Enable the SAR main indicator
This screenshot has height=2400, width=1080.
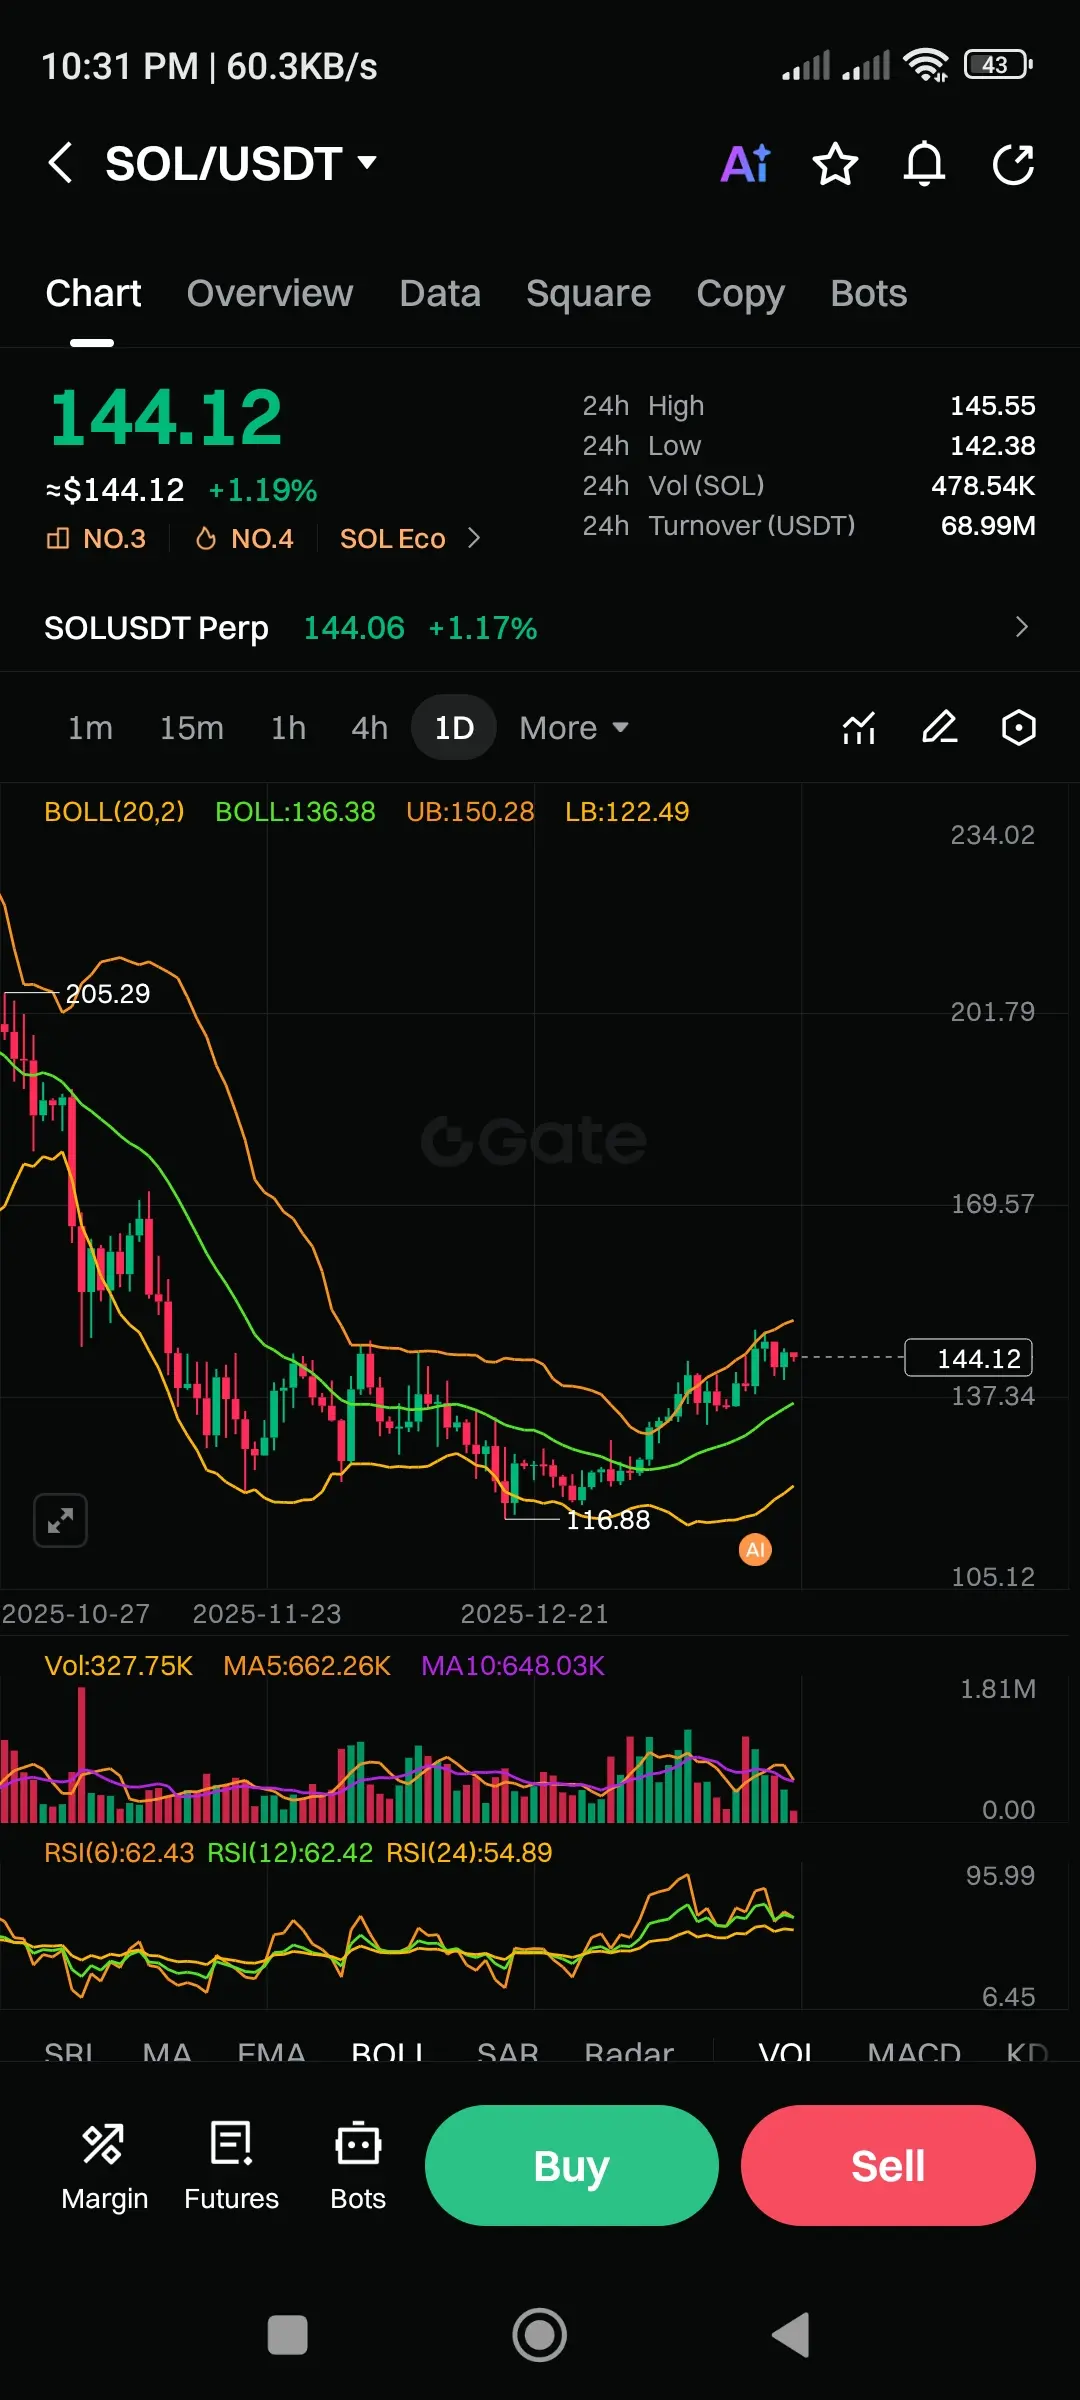click(x=508, y=2051)
